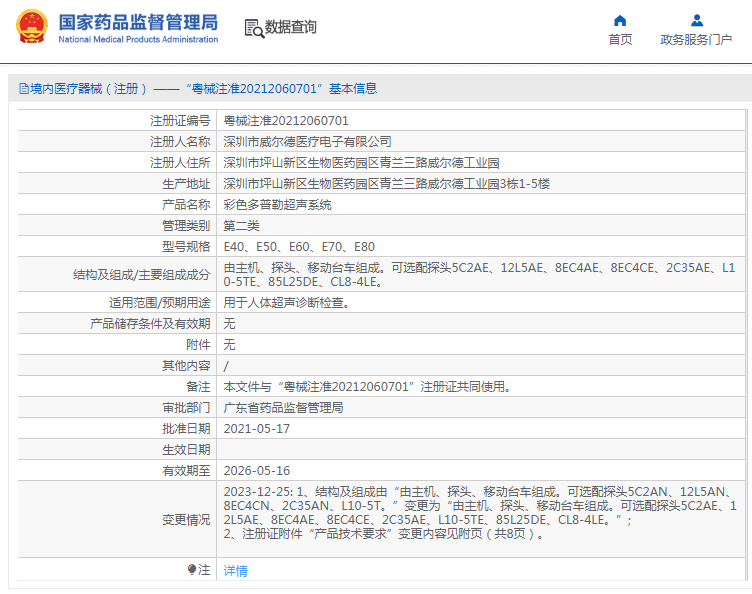Click the 备注 row label
Image resolution: width=752 pixels, height=594 pixels.
pos(198,387)
